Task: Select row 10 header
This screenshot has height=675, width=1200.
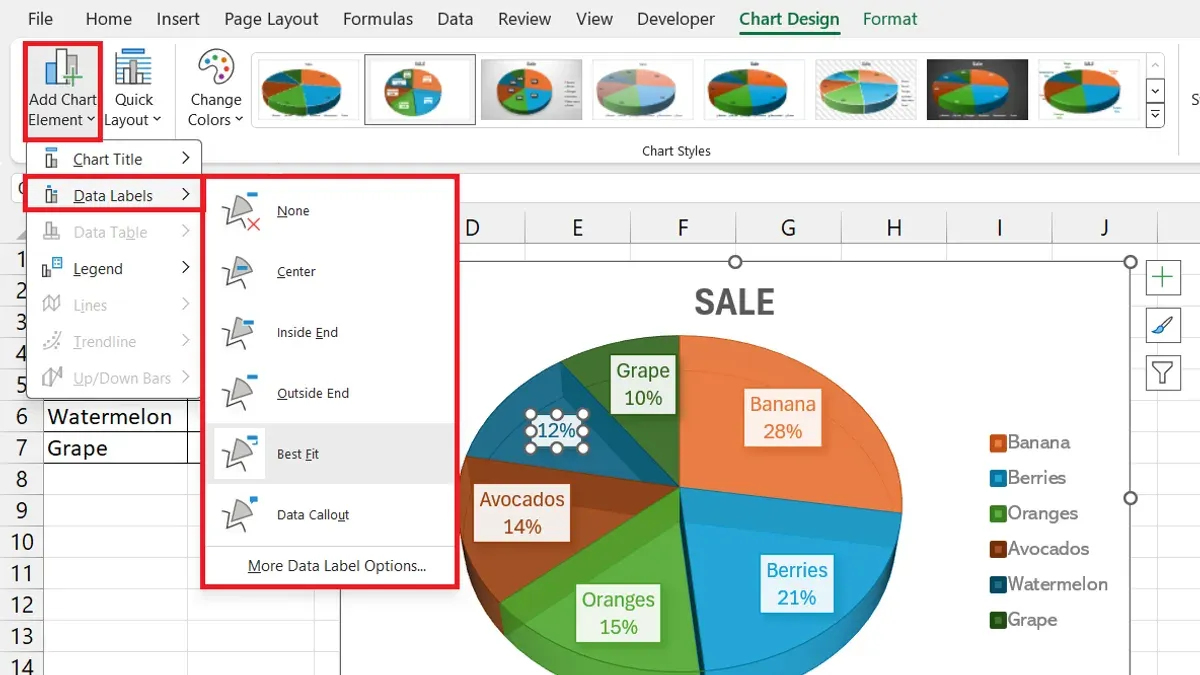Action: 21,542
